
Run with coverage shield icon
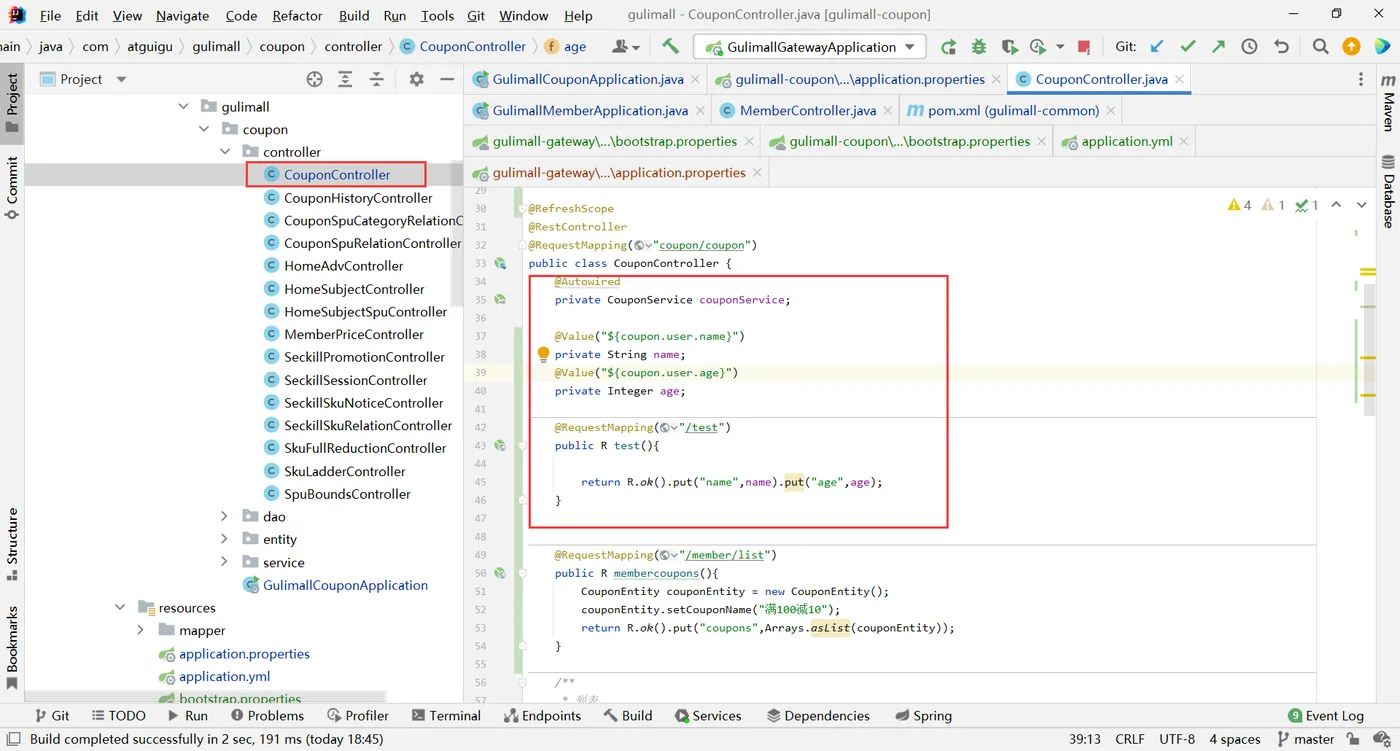point(1010,46)
